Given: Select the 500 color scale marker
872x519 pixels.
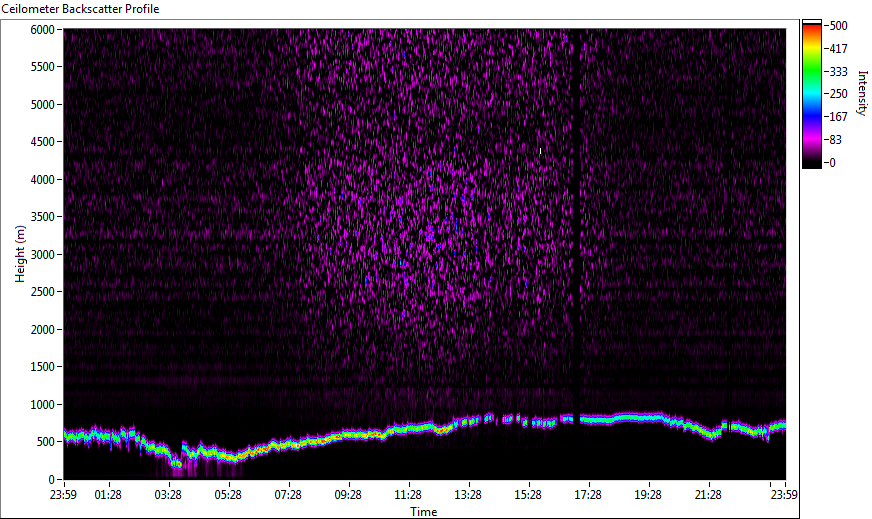Looking at the screenshot, I should click(x=838, y=26).
